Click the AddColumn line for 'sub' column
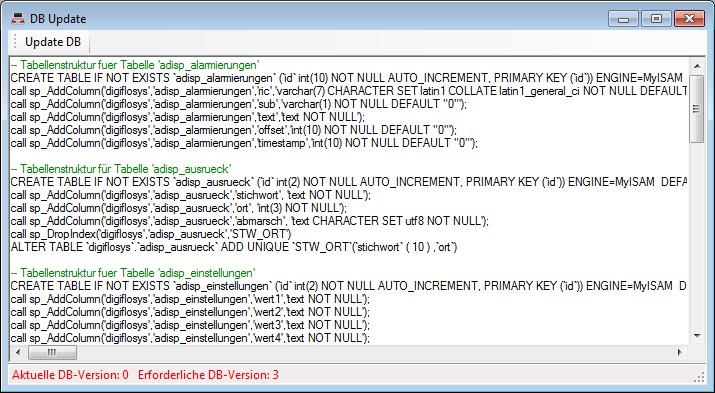The height and width of the screenshot is (393, 715). [239, 104]
